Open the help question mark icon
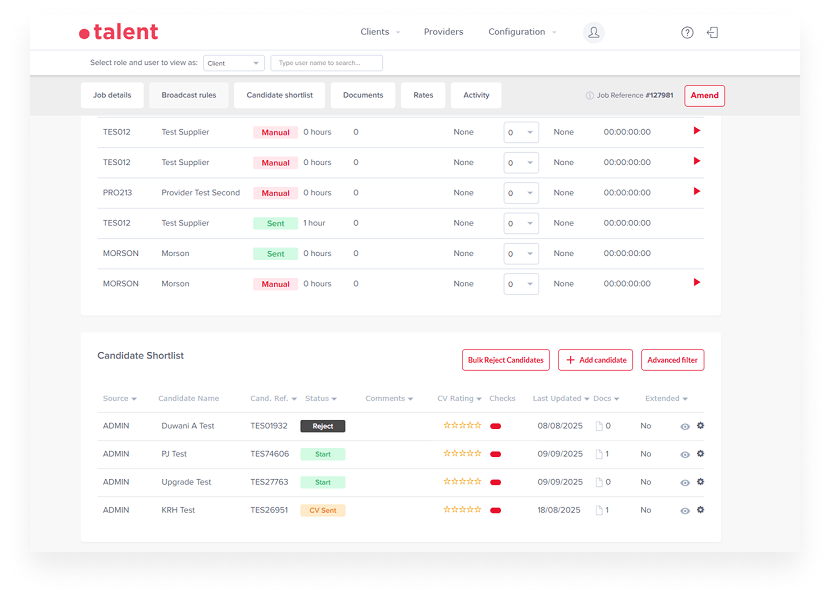 tap(687, 32)
